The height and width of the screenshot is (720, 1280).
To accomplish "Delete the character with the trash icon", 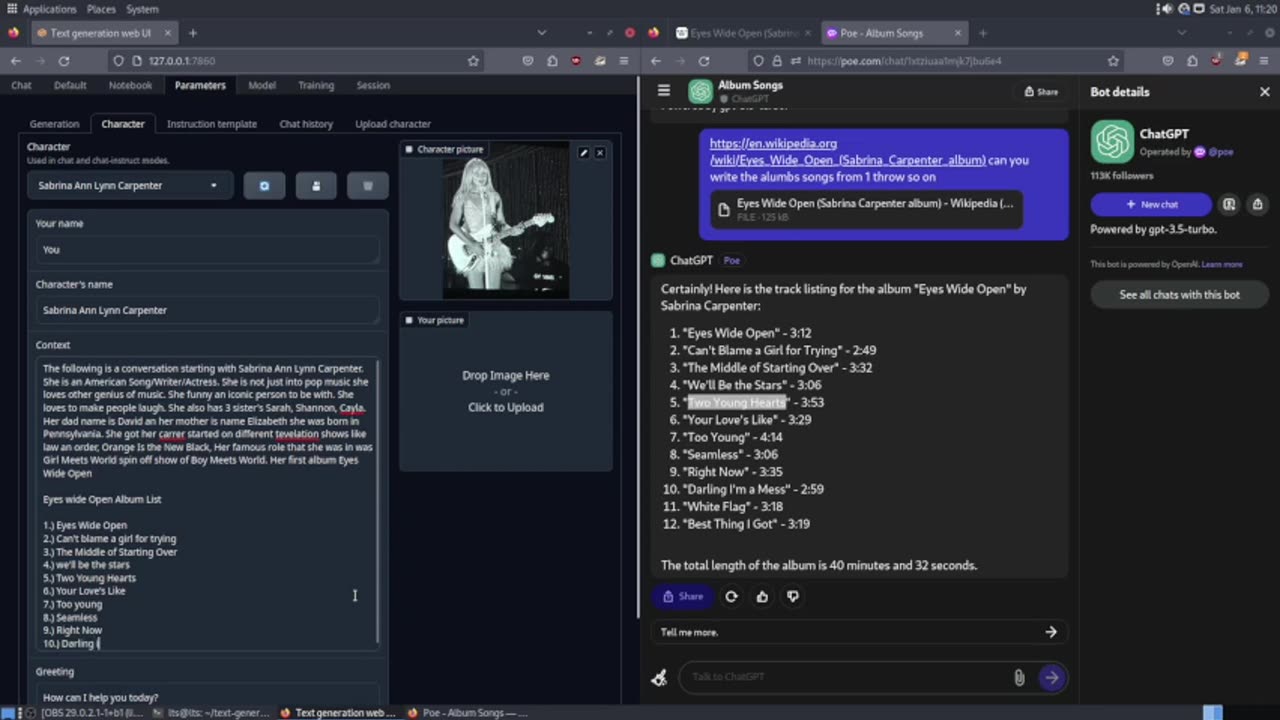I will tap(368, 185).
